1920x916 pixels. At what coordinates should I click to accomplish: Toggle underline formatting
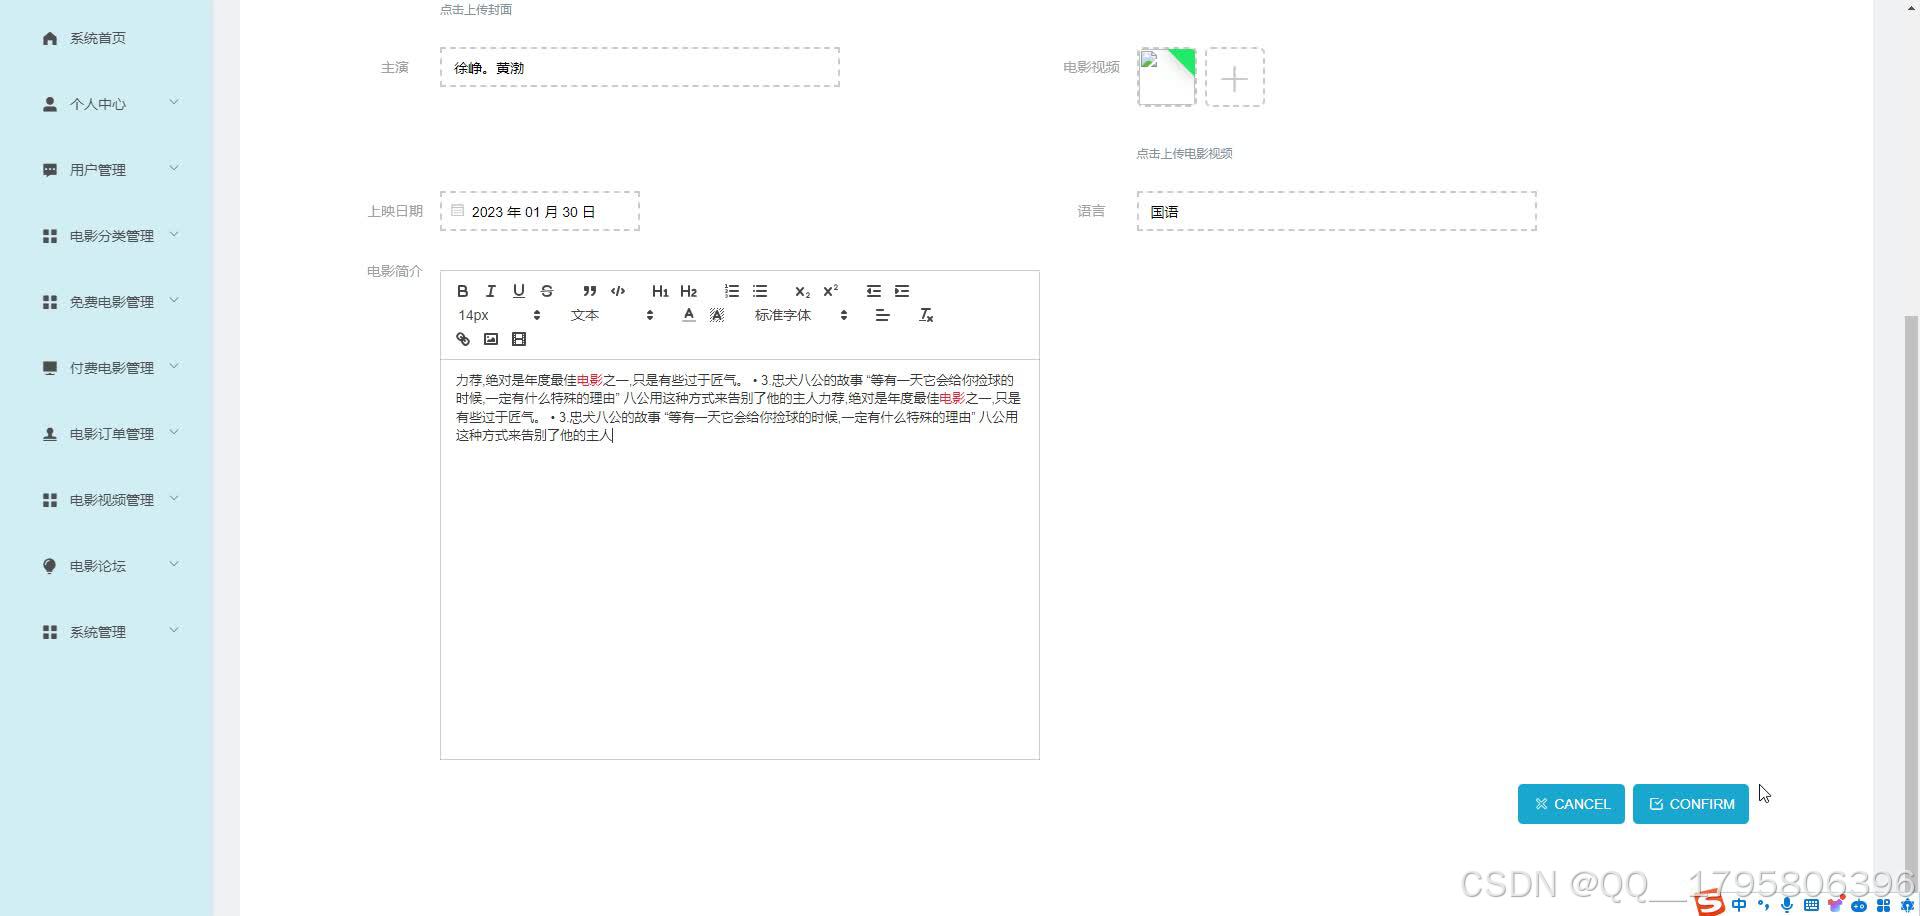click(518, 291)
